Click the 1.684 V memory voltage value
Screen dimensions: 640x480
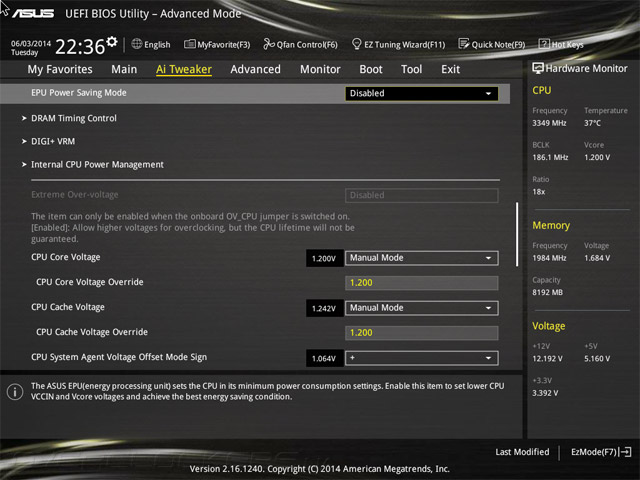click(597, 258)
